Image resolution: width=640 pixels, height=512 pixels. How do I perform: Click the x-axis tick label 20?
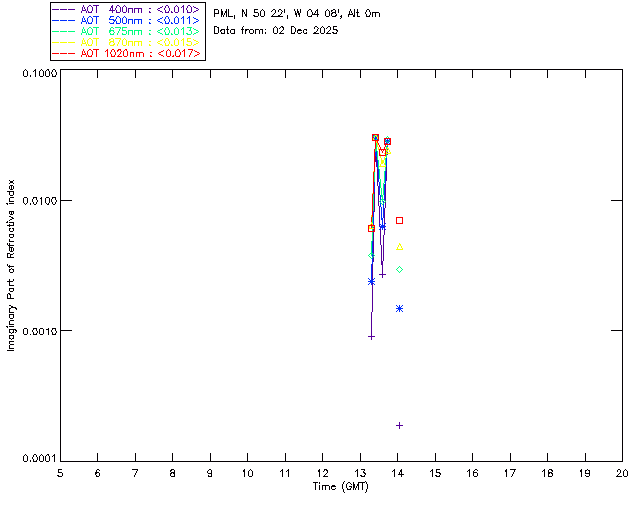622,473
